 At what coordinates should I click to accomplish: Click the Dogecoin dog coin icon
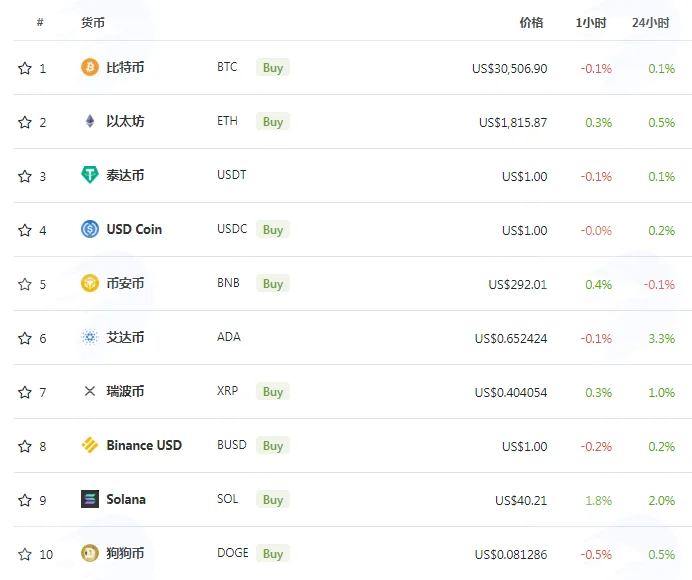tap(90, 553)
